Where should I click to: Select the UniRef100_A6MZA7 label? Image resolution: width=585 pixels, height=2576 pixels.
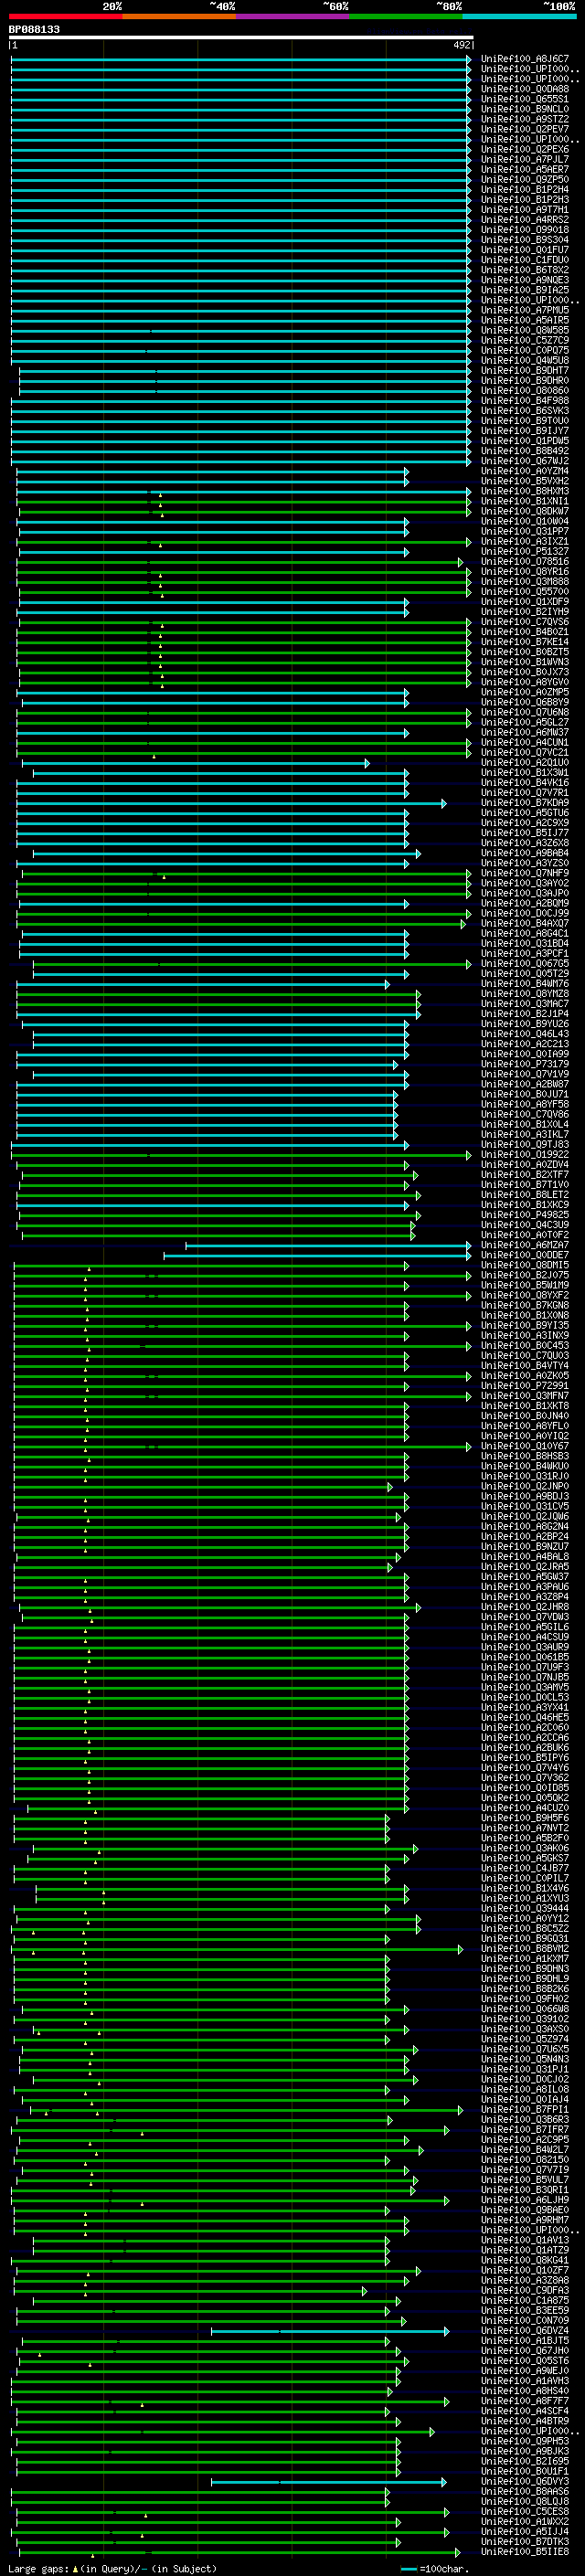click(x=525, y=1246)
